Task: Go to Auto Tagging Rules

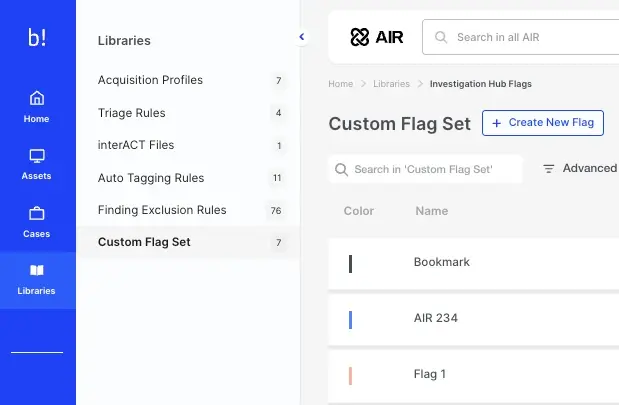Action: [151, 178]
